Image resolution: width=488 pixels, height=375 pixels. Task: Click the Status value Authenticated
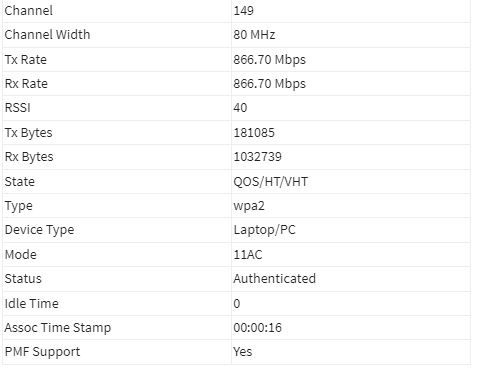click(274, 279)
